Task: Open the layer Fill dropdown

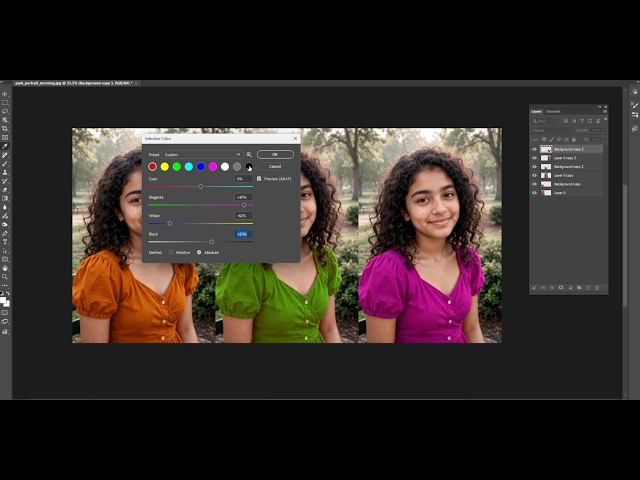Action: (x=596, y=140)
